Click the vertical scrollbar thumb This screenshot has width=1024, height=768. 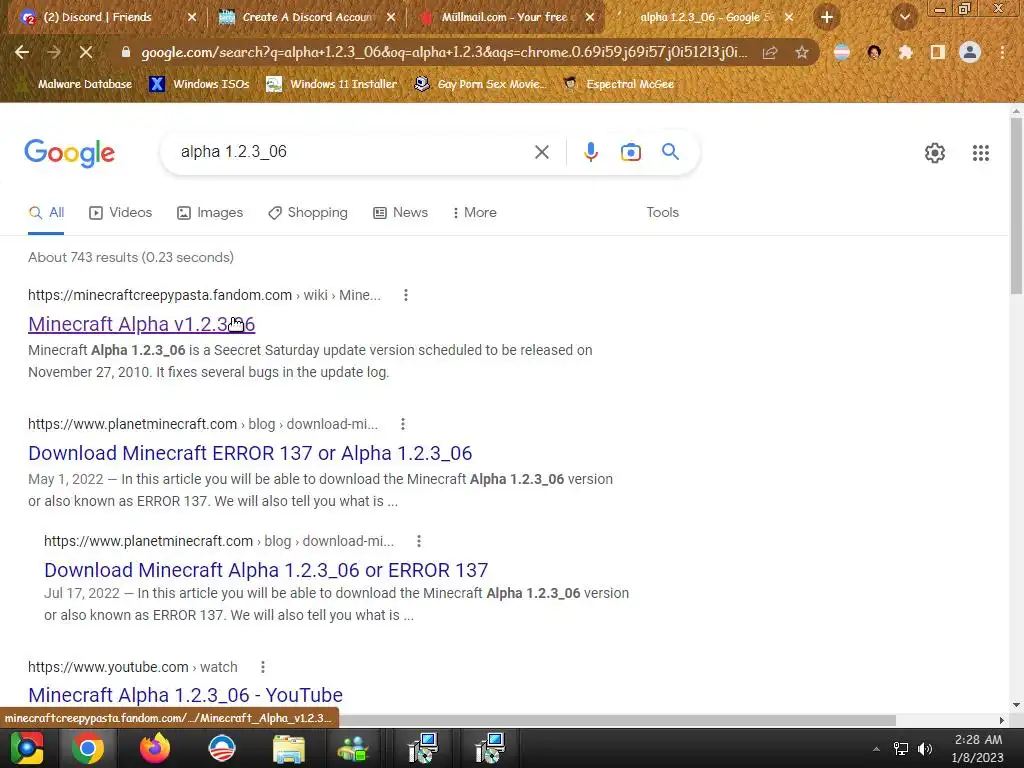tap(1016, 206)
